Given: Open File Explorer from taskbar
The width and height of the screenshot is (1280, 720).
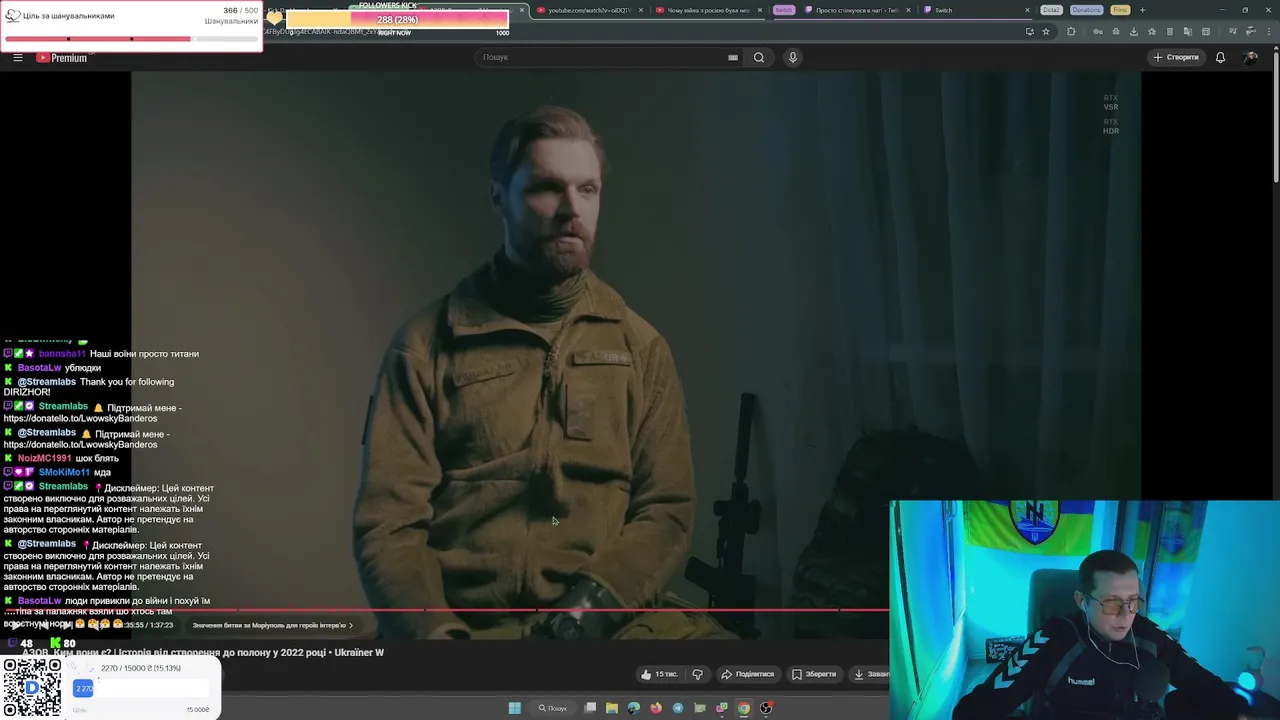Looking at the screenshot, I should coord(612,708).
